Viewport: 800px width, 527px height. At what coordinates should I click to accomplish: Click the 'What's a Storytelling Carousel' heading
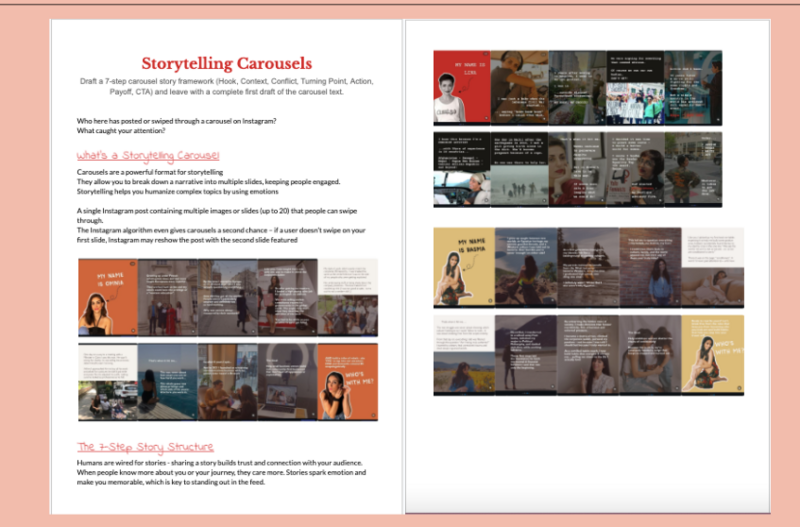click(148, 156)
